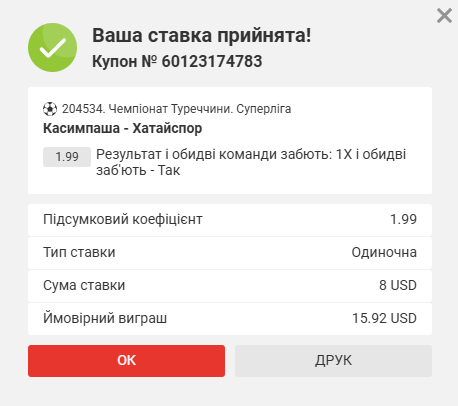Confirm with the red OK button
This screenshot has width=458, height=406.
(126, 361)
